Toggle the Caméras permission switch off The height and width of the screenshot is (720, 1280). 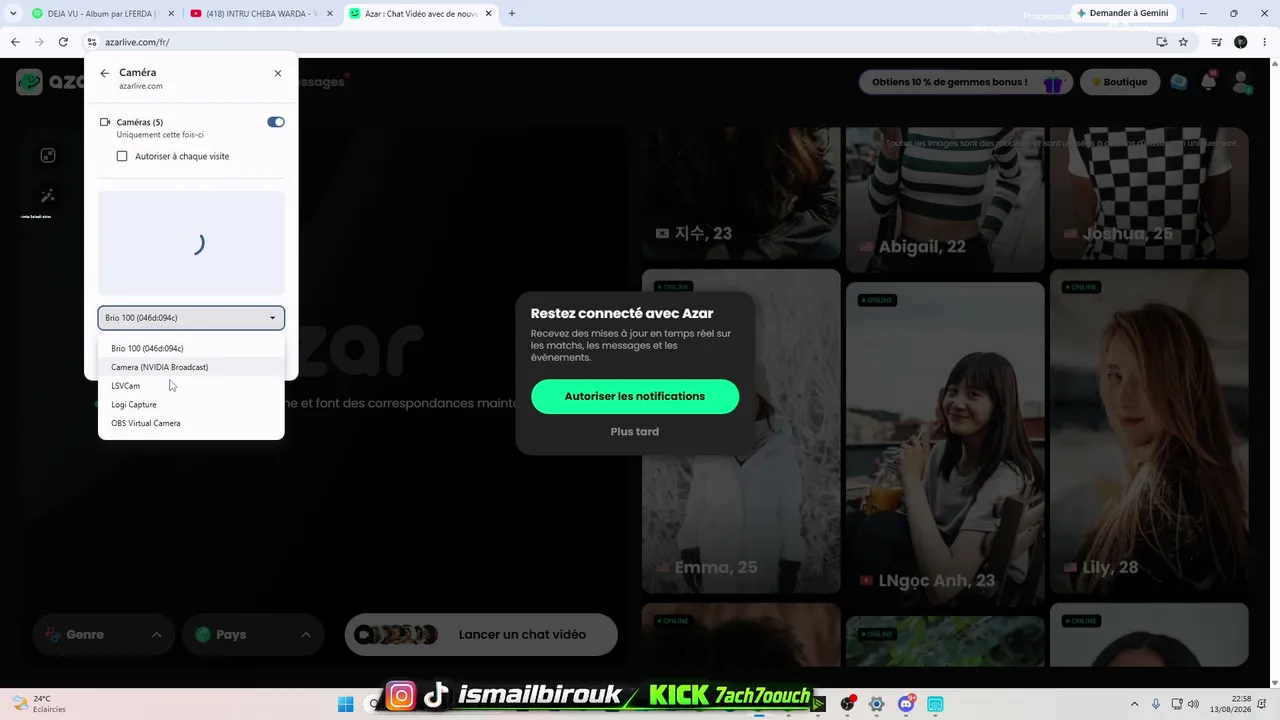pos(276,122)
